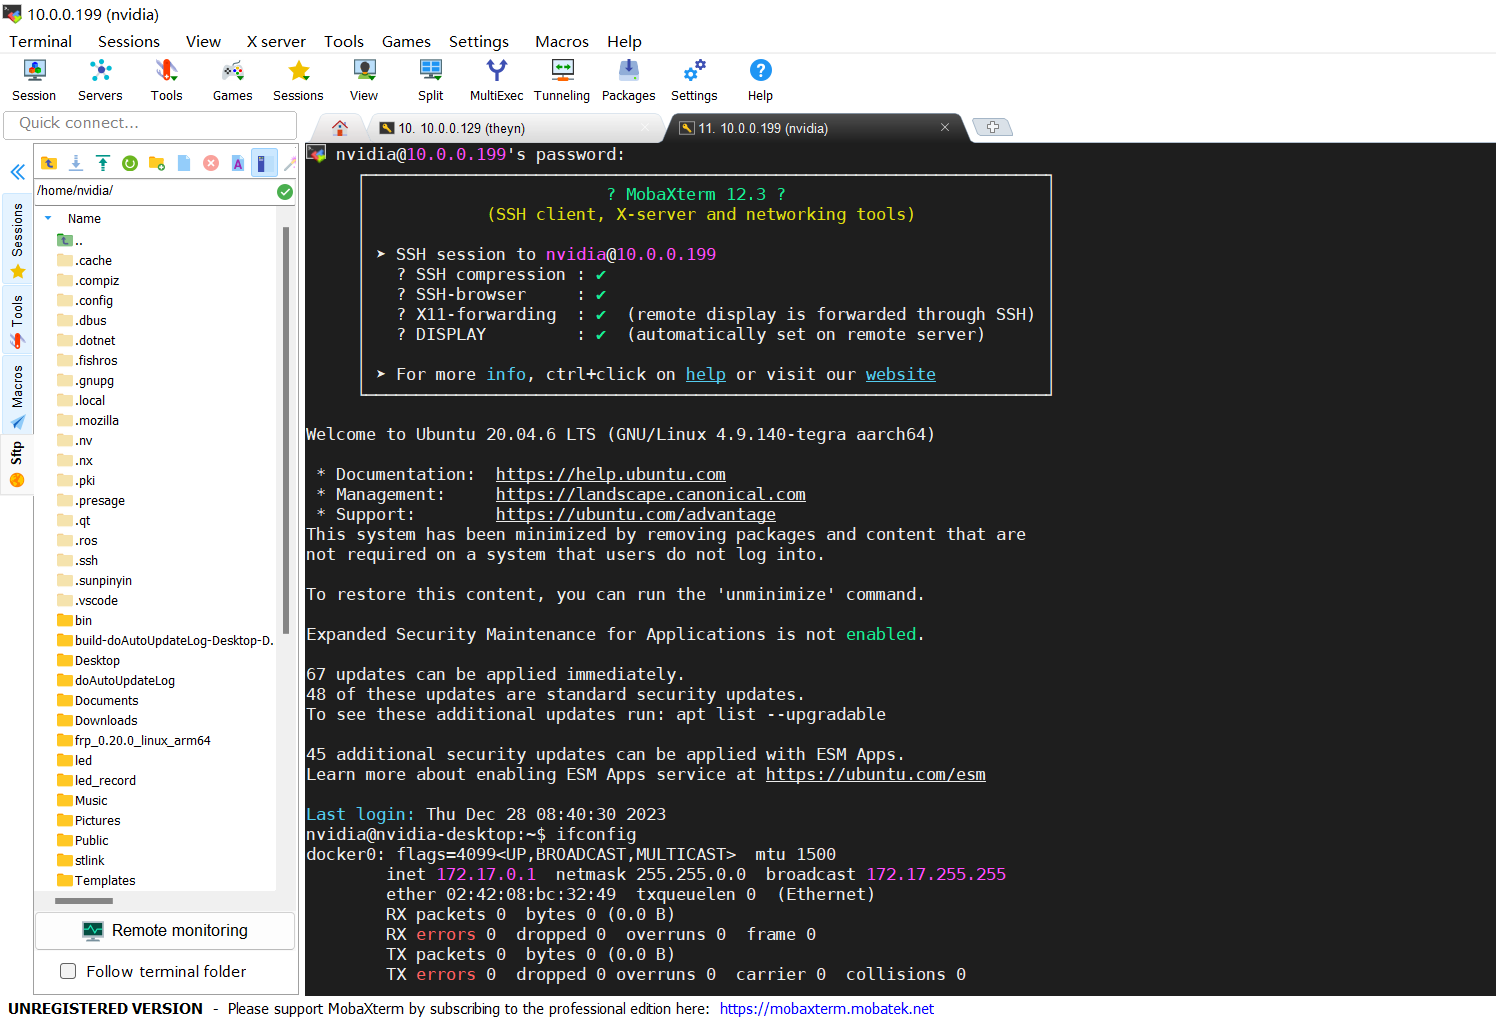Screen dimensions: 1496x1020
Task: Enable the Follow terminal folder checkbox
Action: (x=68, y=971)
